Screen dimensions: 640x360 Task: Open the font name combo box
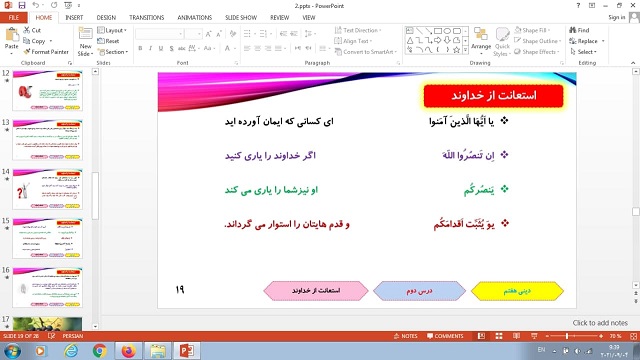point(159,34)
